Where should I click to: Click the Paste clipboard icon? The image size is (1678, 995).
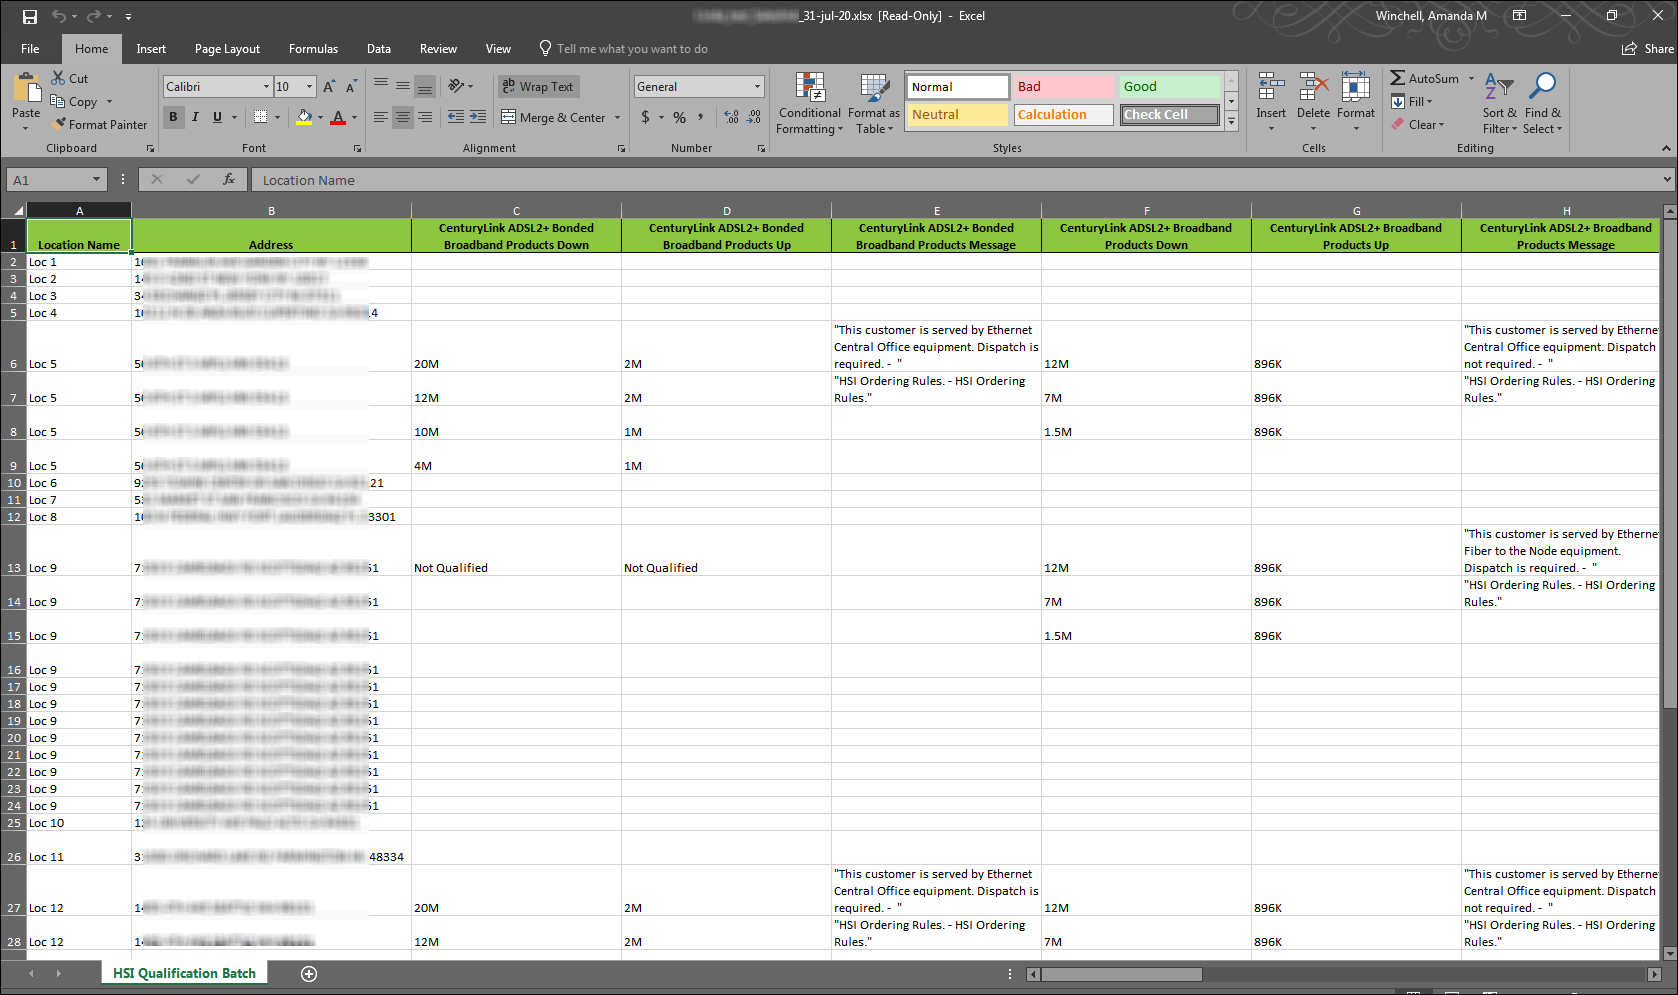pyautogui.click(x=26, y=87)
